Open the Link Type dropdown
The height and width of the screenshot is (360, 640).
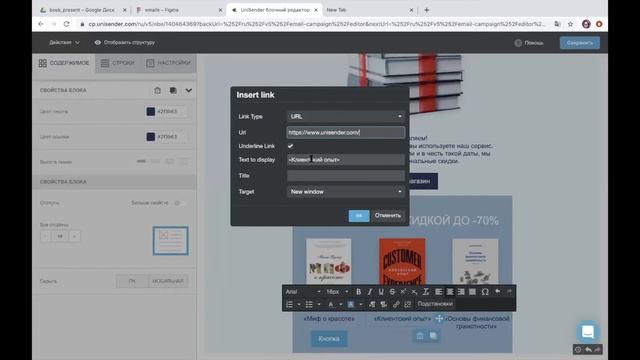pyautogui.click(x=346, y=116)
